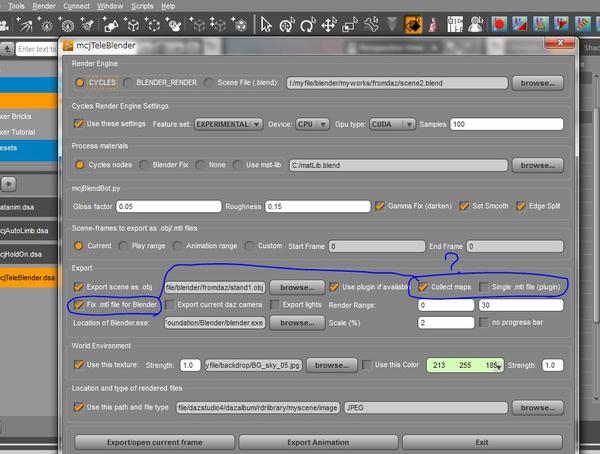Enable Export current daz camera checkbox

coord(170,305)
